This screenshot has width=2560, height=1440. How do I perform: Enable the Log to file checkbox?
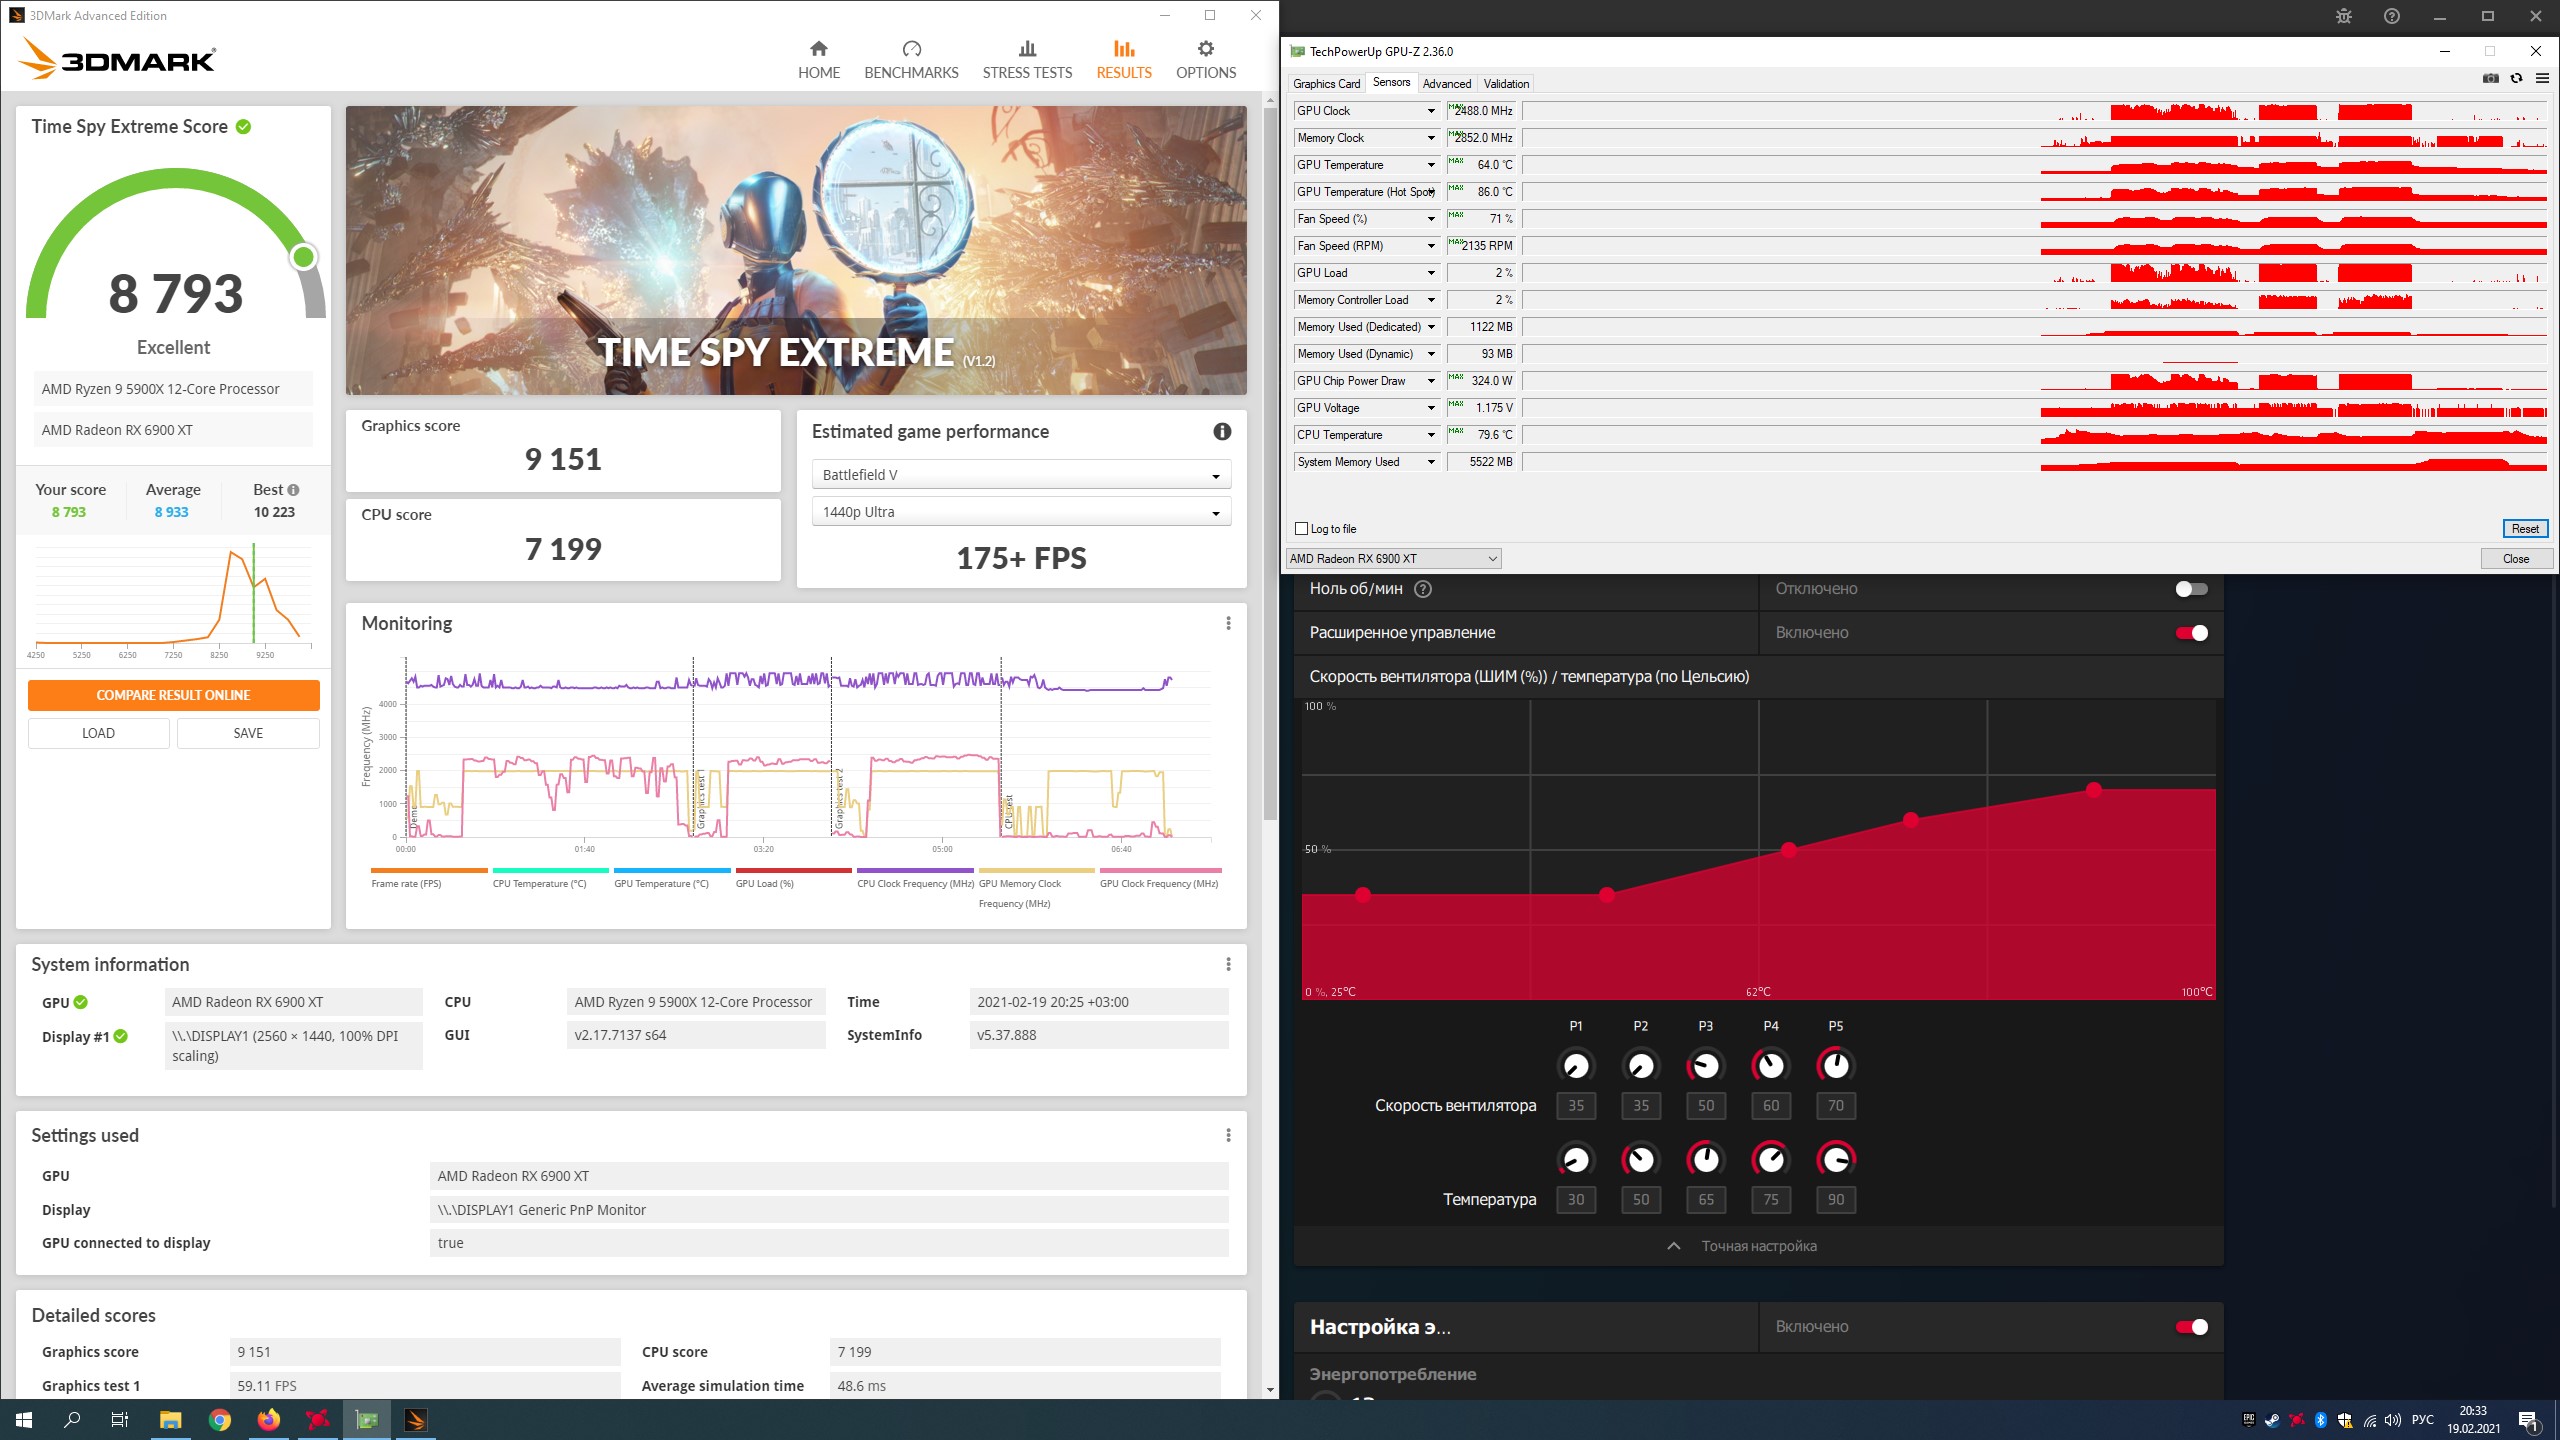click(x=1302, y=529)
